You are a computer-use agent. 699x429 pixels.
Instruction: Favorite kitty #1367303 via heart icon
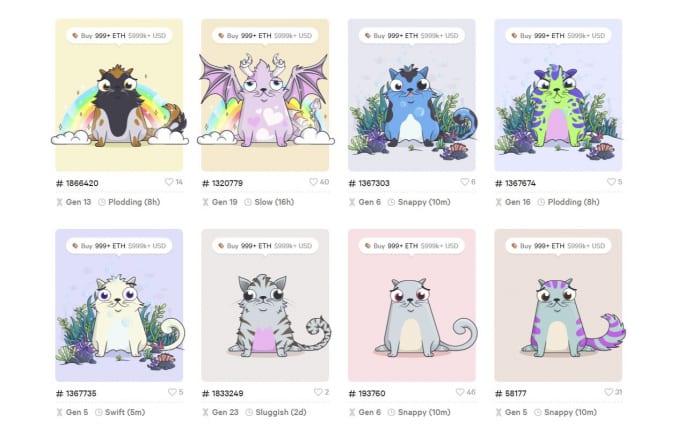465,182
